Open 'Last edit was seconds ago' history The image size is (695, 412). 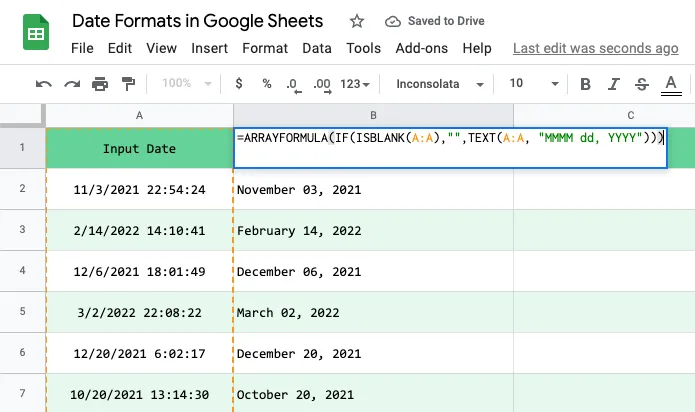coord(595,48)
